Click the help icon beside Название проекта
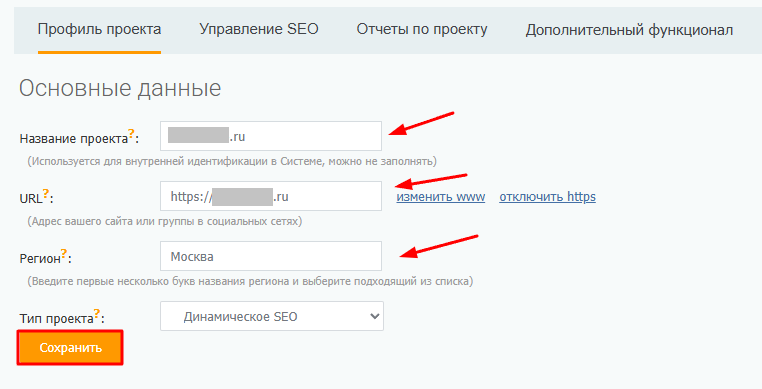 coord(131,134)
